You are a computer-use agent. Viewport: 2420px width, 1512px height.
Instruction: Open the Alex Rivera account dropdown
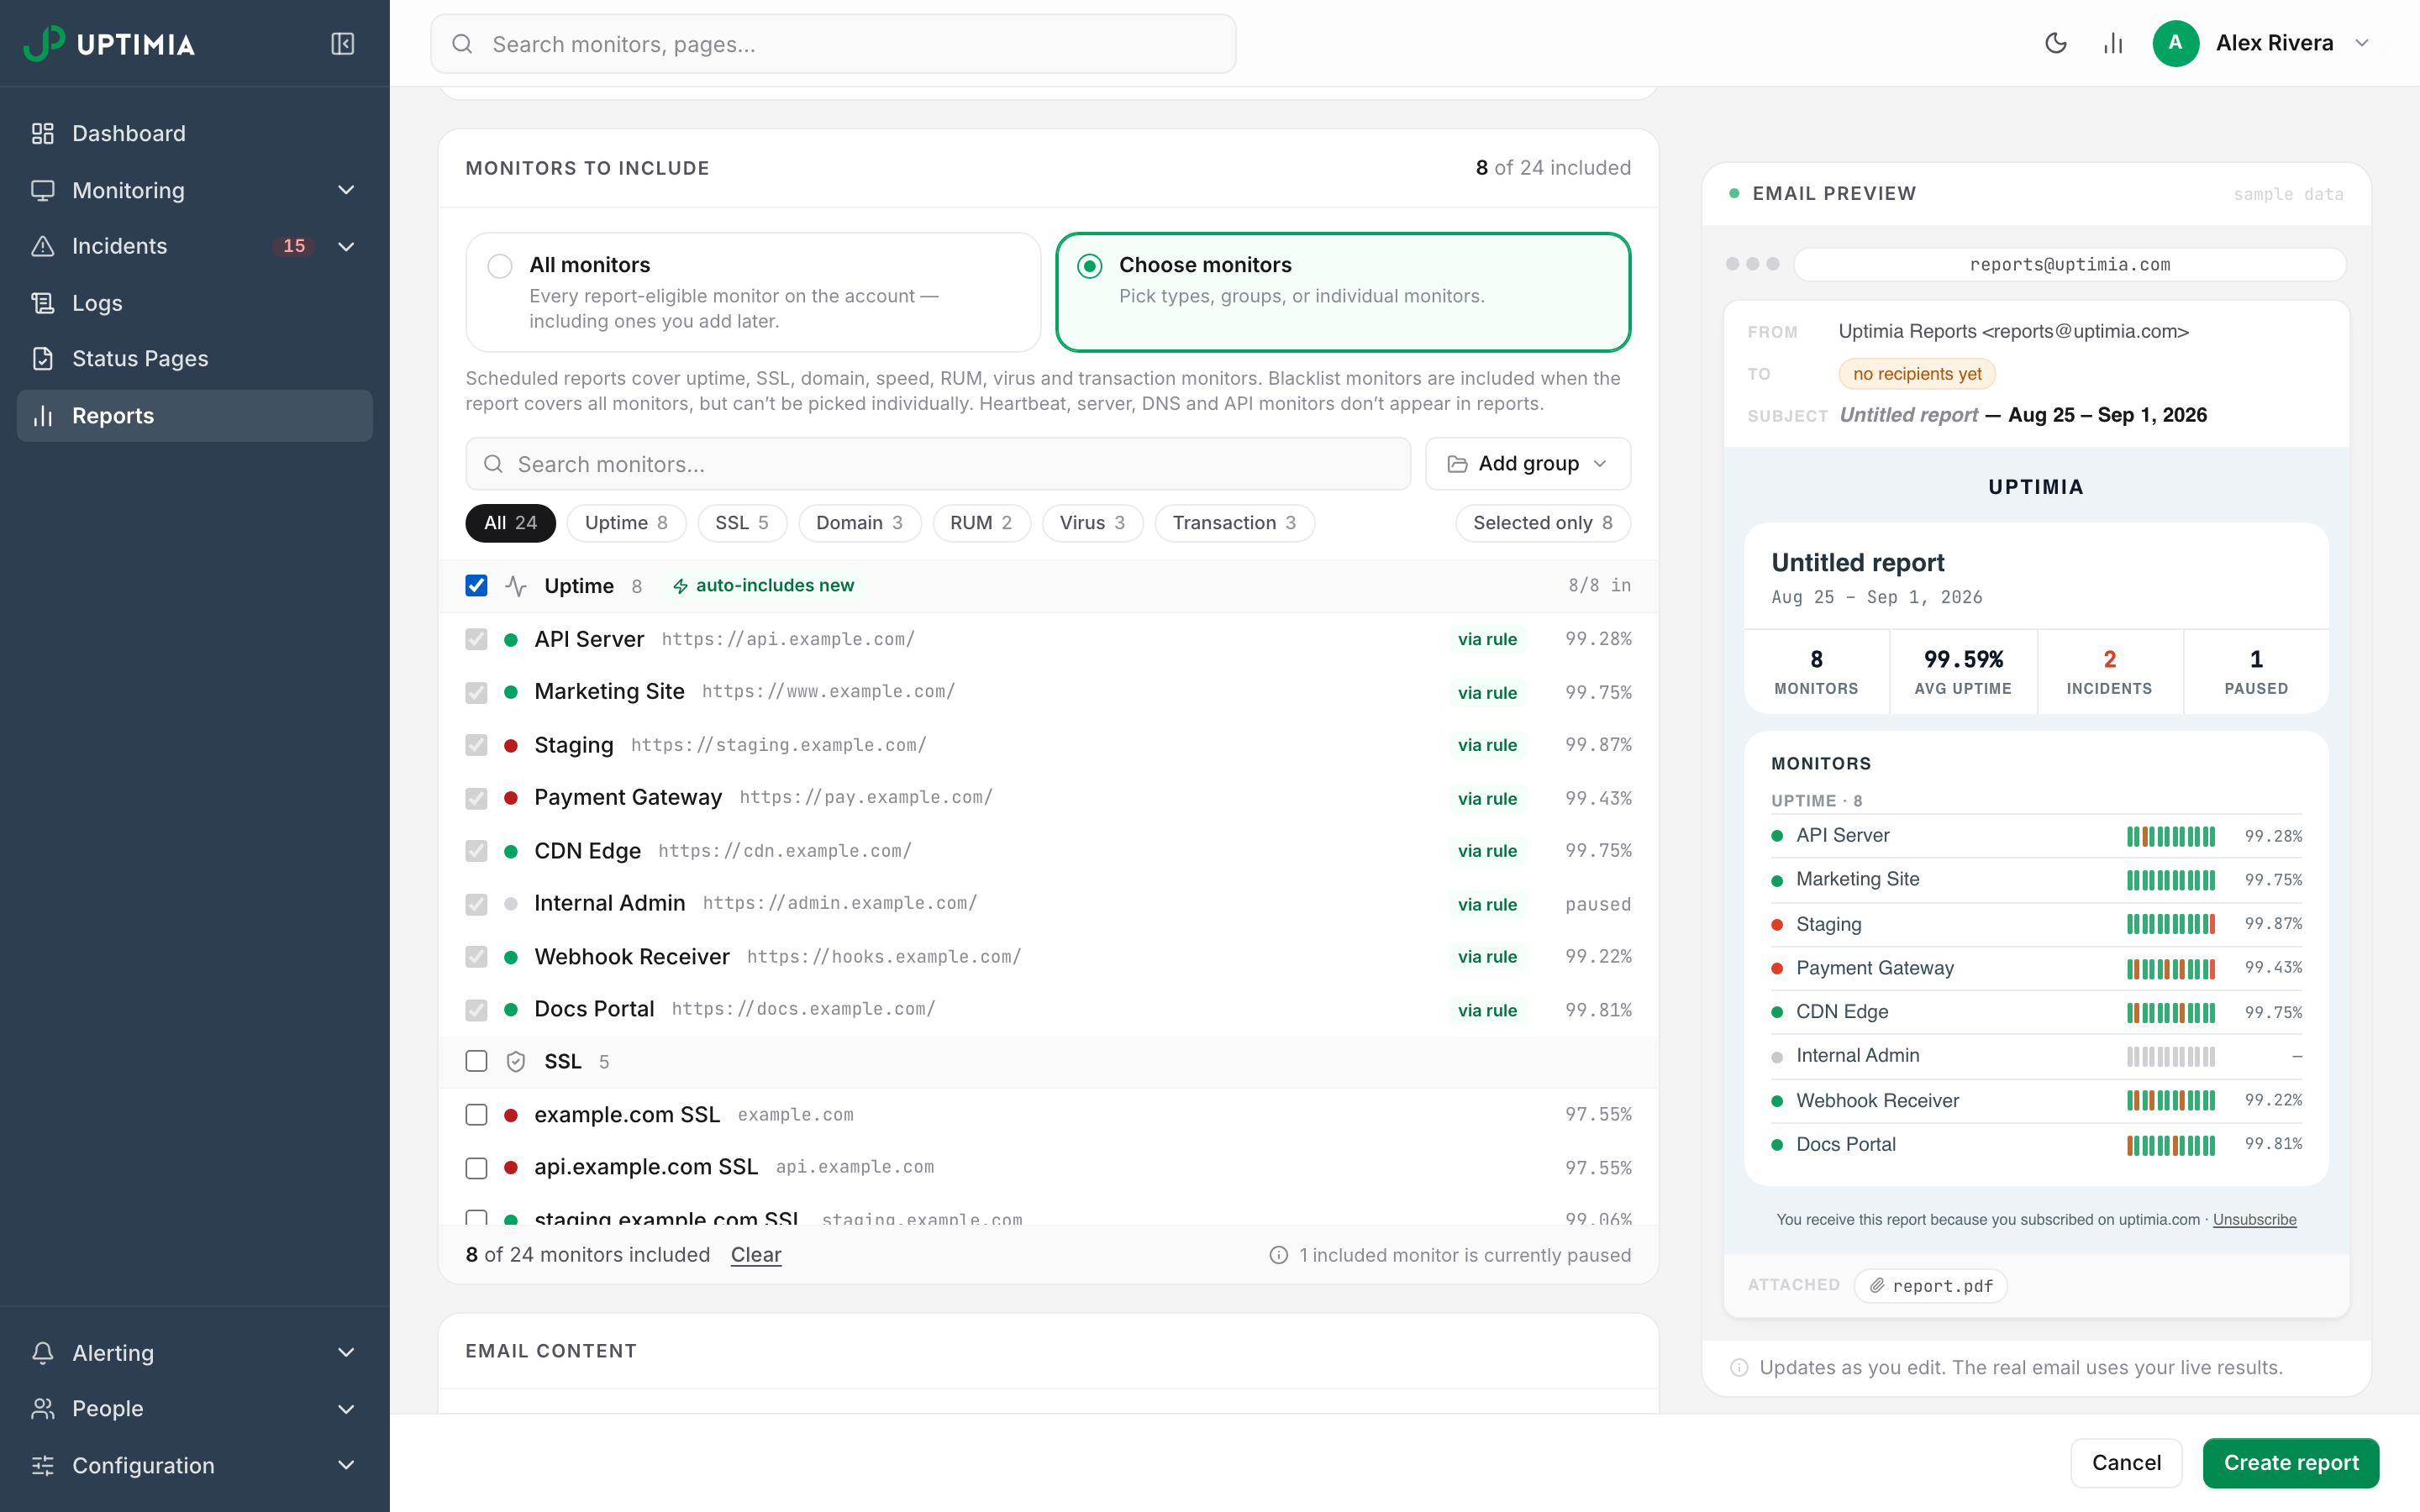[2362, 43]
